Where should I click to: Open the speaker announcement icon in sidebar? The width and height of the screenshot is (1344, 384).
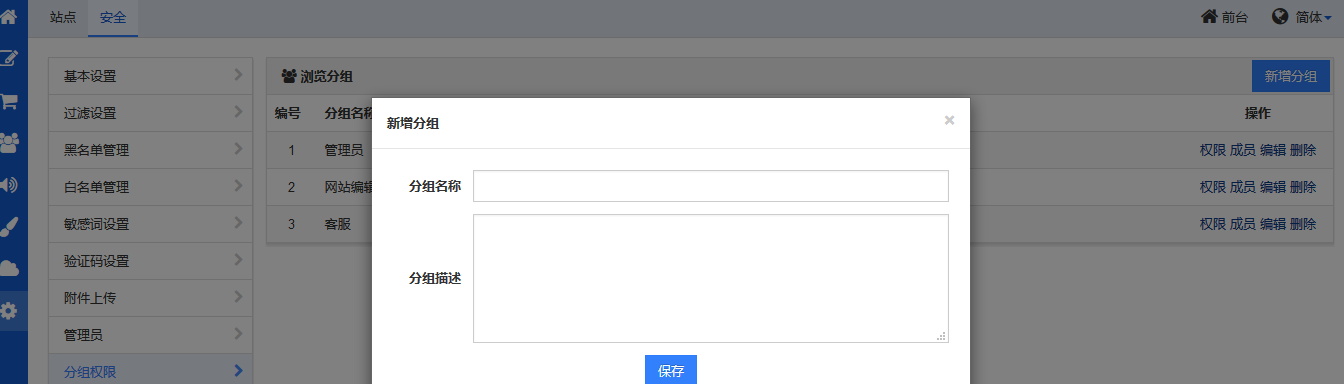(x=9, y=184)
